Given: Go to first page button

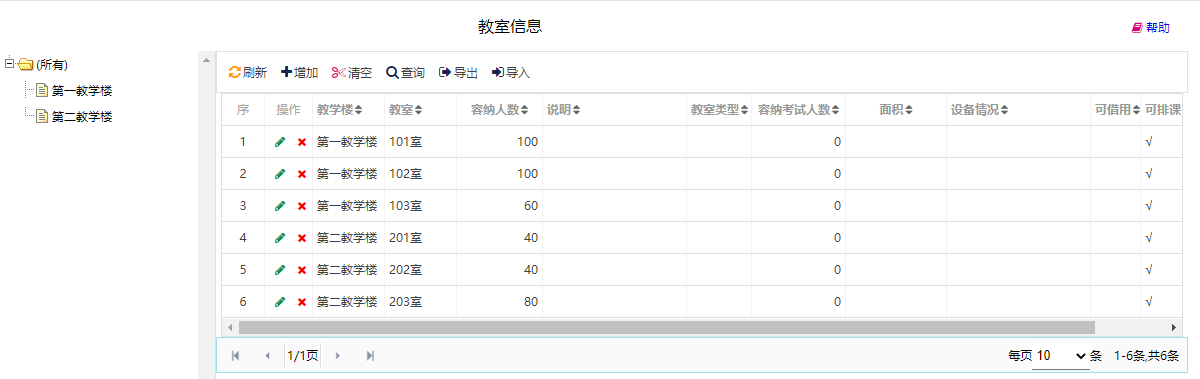Looking at the screenshot, I should [x=236, y=355].
